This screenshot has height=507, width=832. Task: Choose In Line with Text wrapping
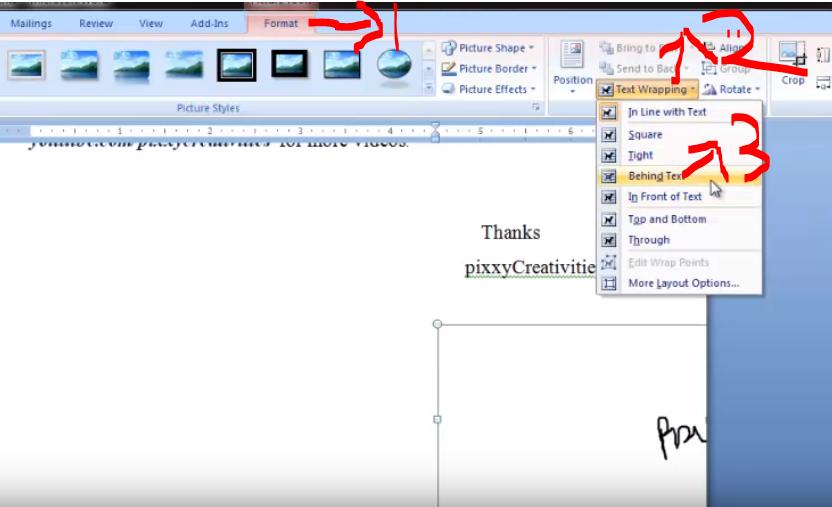pyautogui.click(x=680, y=112)
